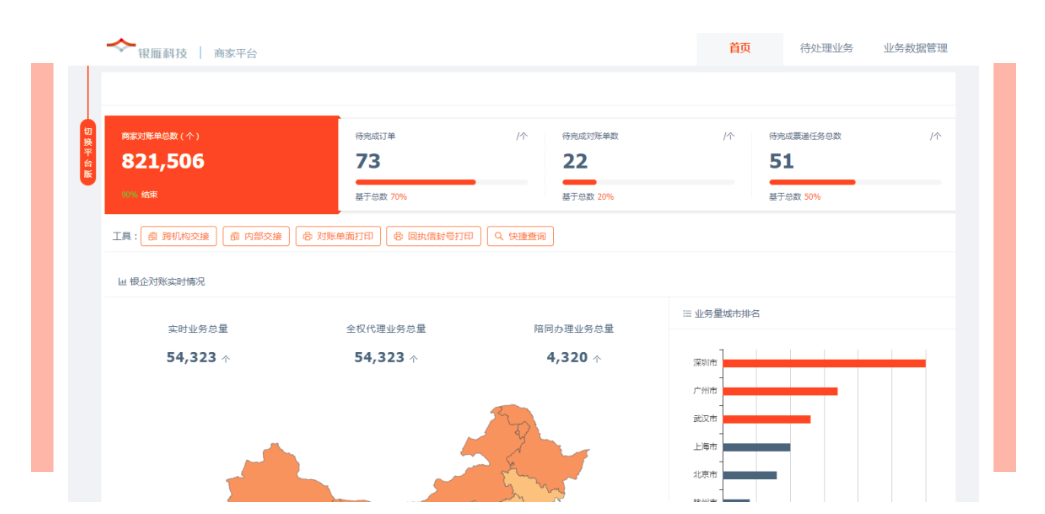Toggle the 切换平台版 side switch
This screenshot has height=514, width=1045.
(88, 151)
